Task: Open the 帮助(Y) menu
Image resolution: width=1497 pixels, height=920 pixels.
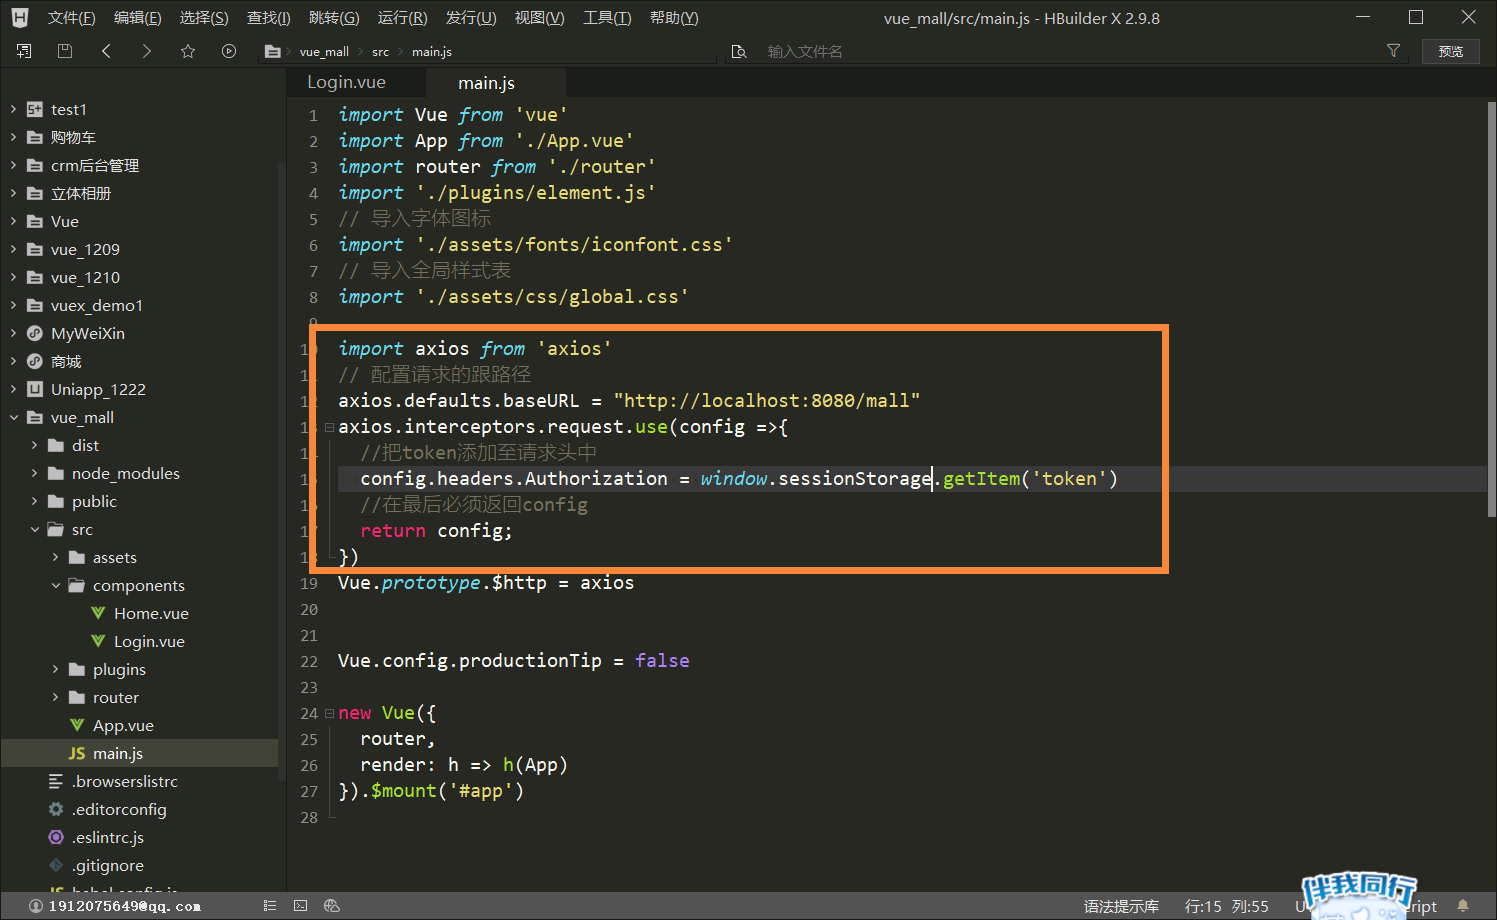Action: tap(674, 18)
